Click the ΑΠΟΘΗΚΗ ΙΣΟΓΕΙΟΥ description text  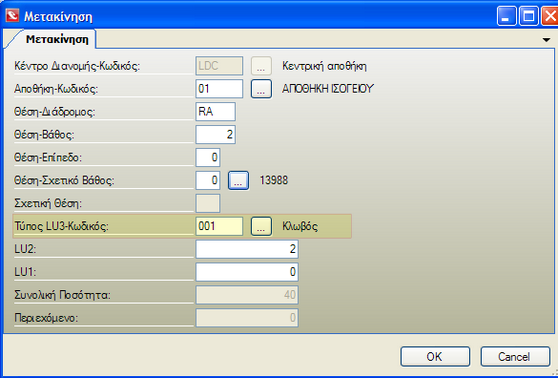328,89
